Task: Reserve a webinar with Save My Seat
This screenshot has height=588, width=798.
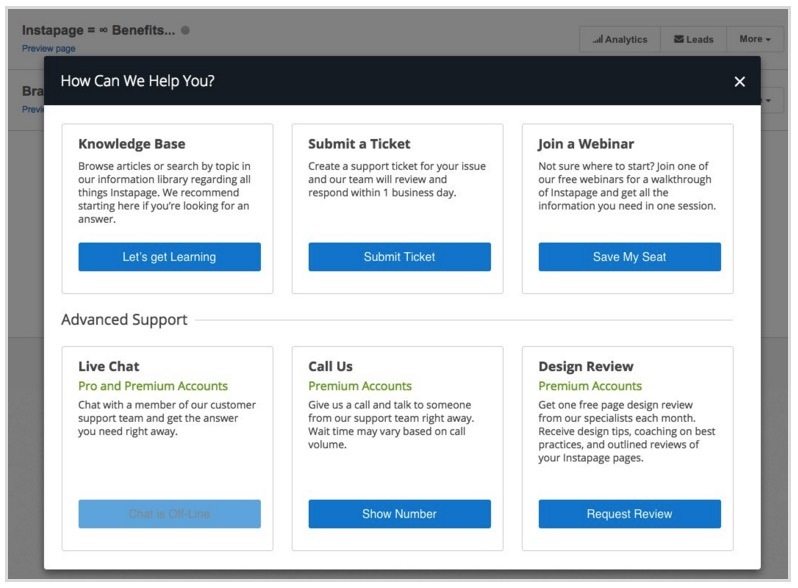Action: (x=630, y=257)
